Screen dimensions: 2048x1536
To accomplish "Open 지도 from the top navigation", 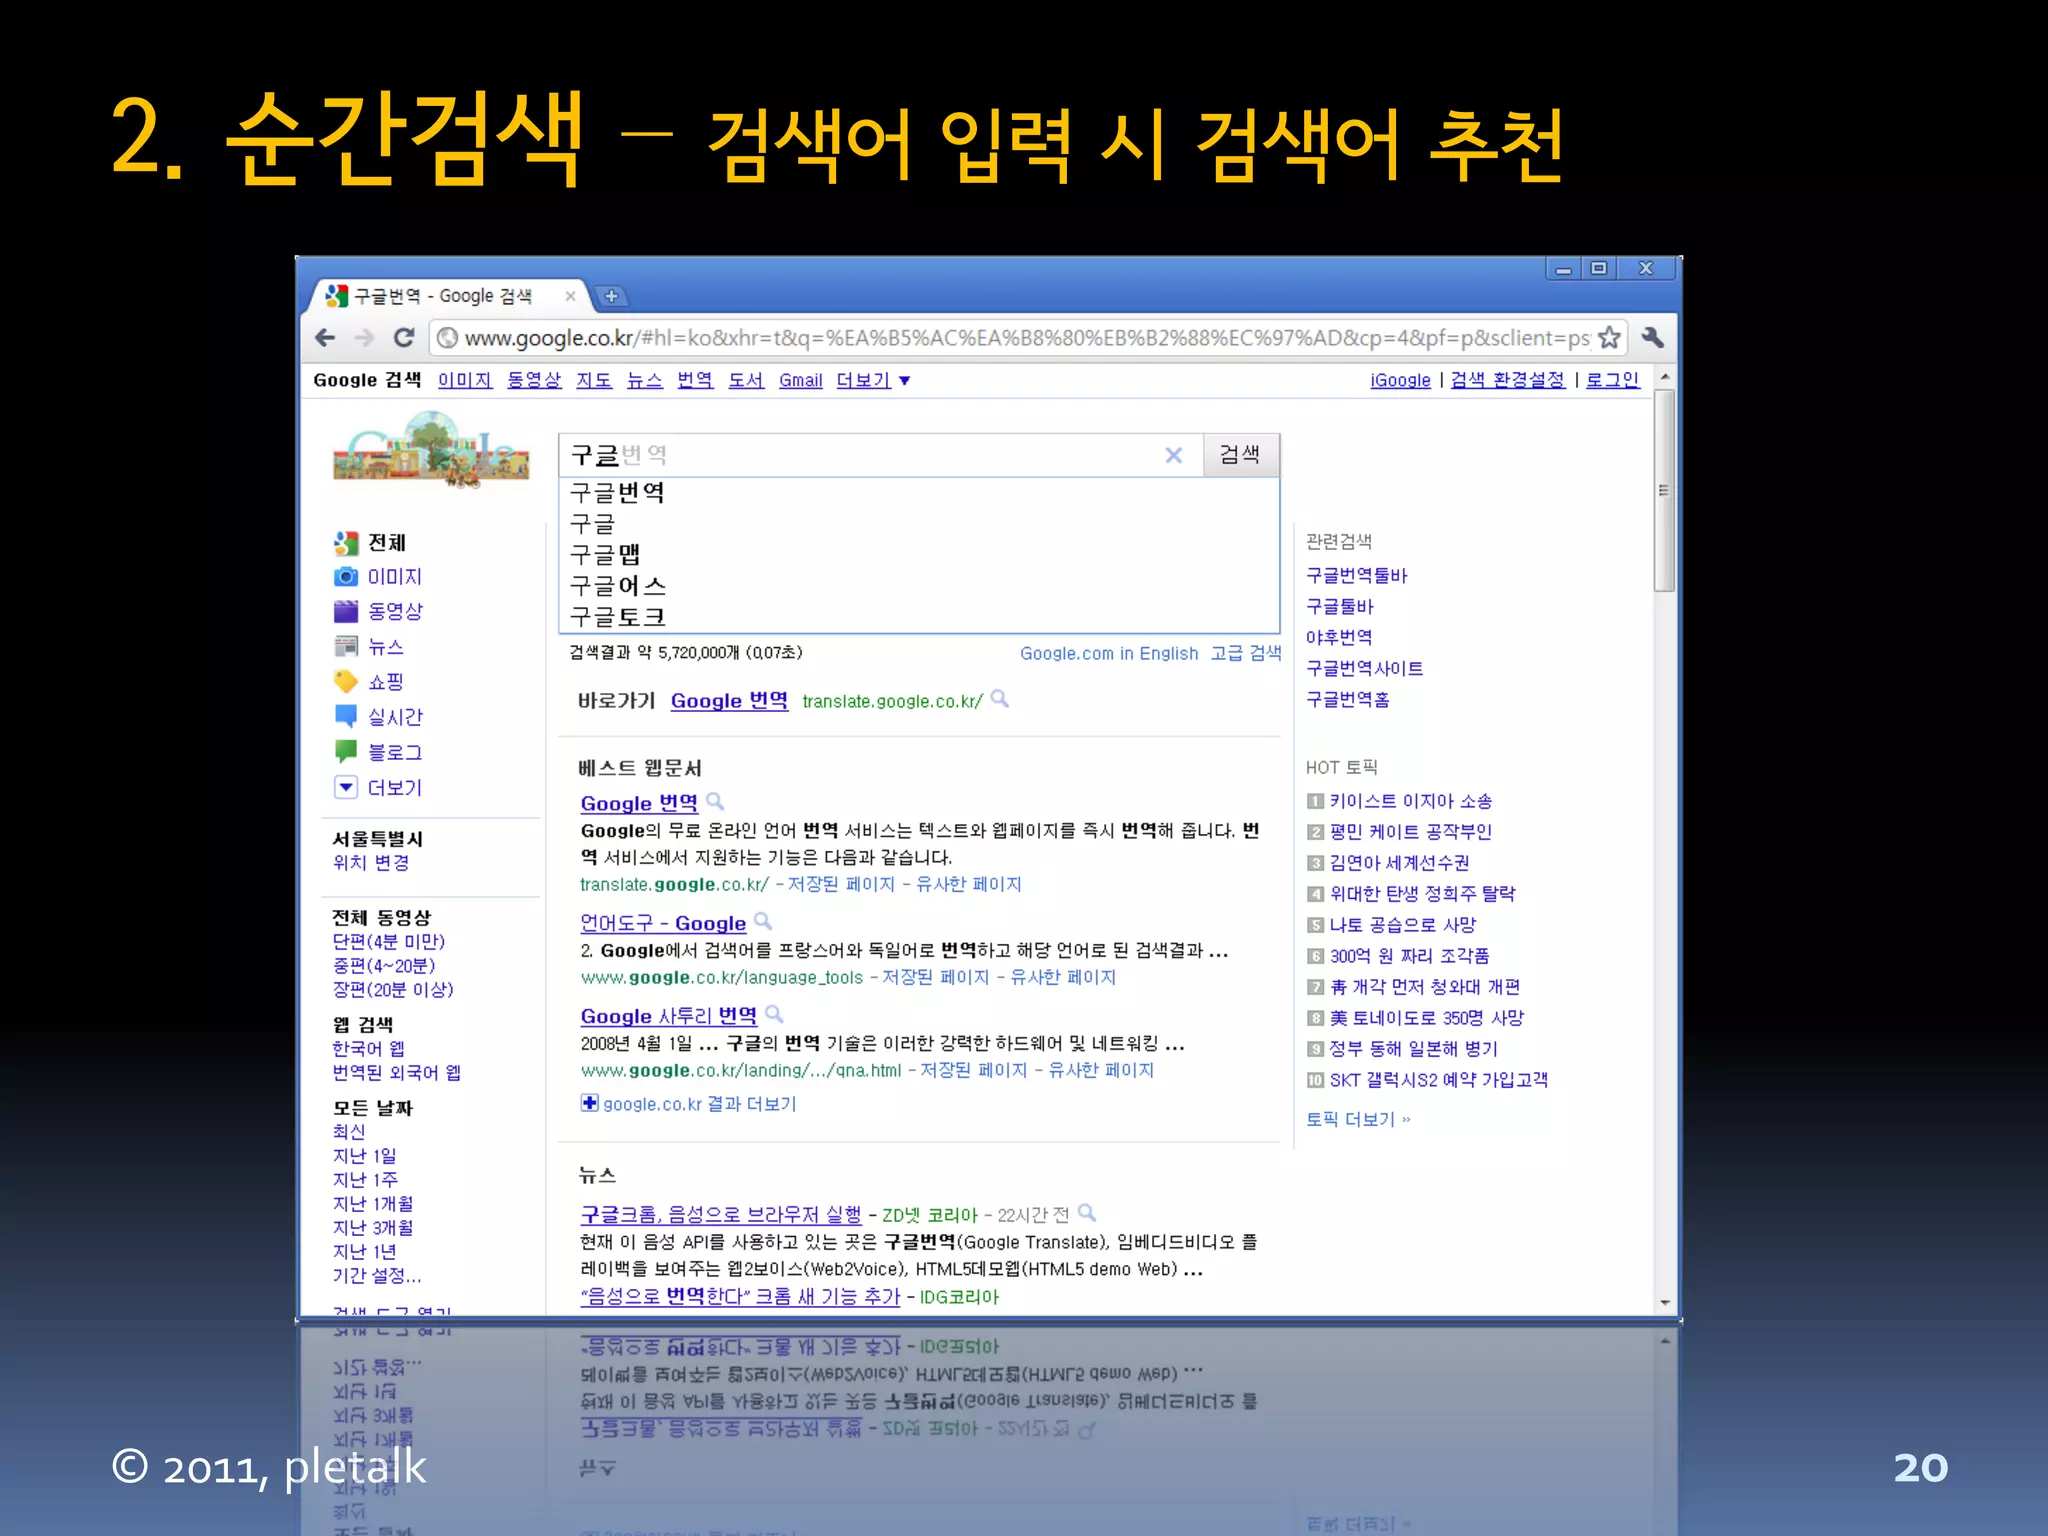I will 594,380.
